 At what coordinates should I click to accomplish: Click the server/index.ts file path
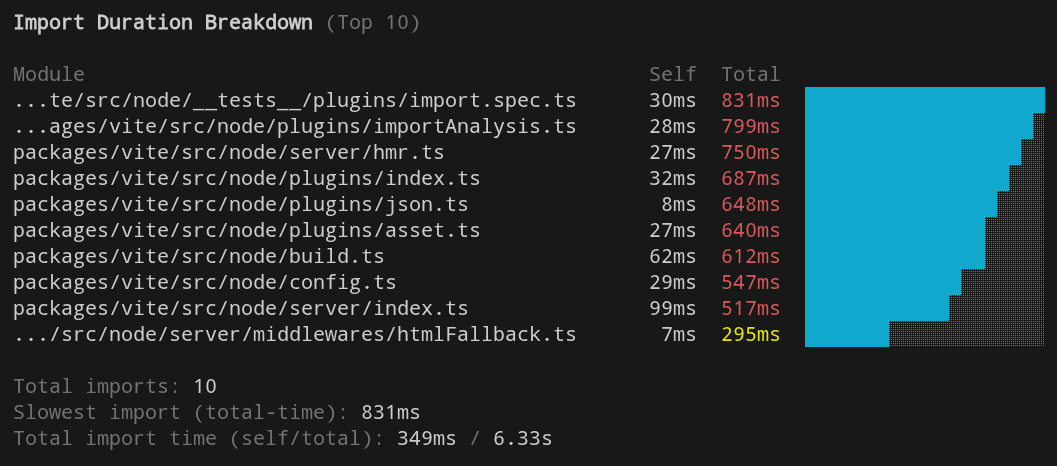pos(240,308)
